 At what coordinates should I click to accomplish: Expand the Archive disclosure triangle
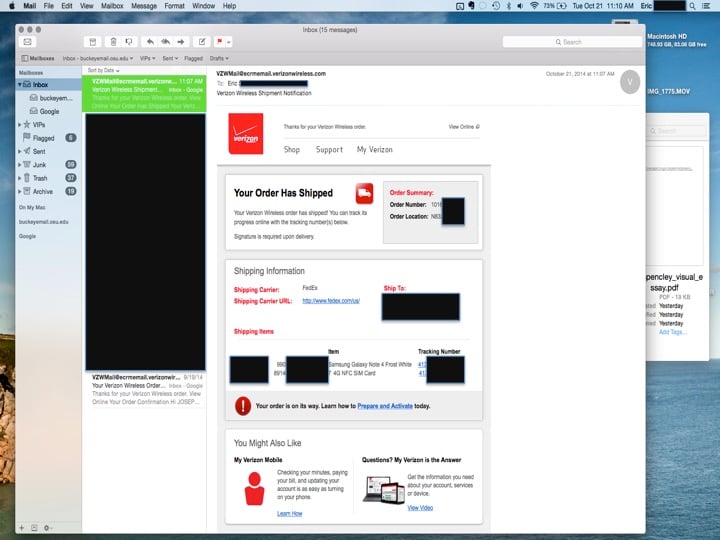pyautogui.click(x=20, y=191)
